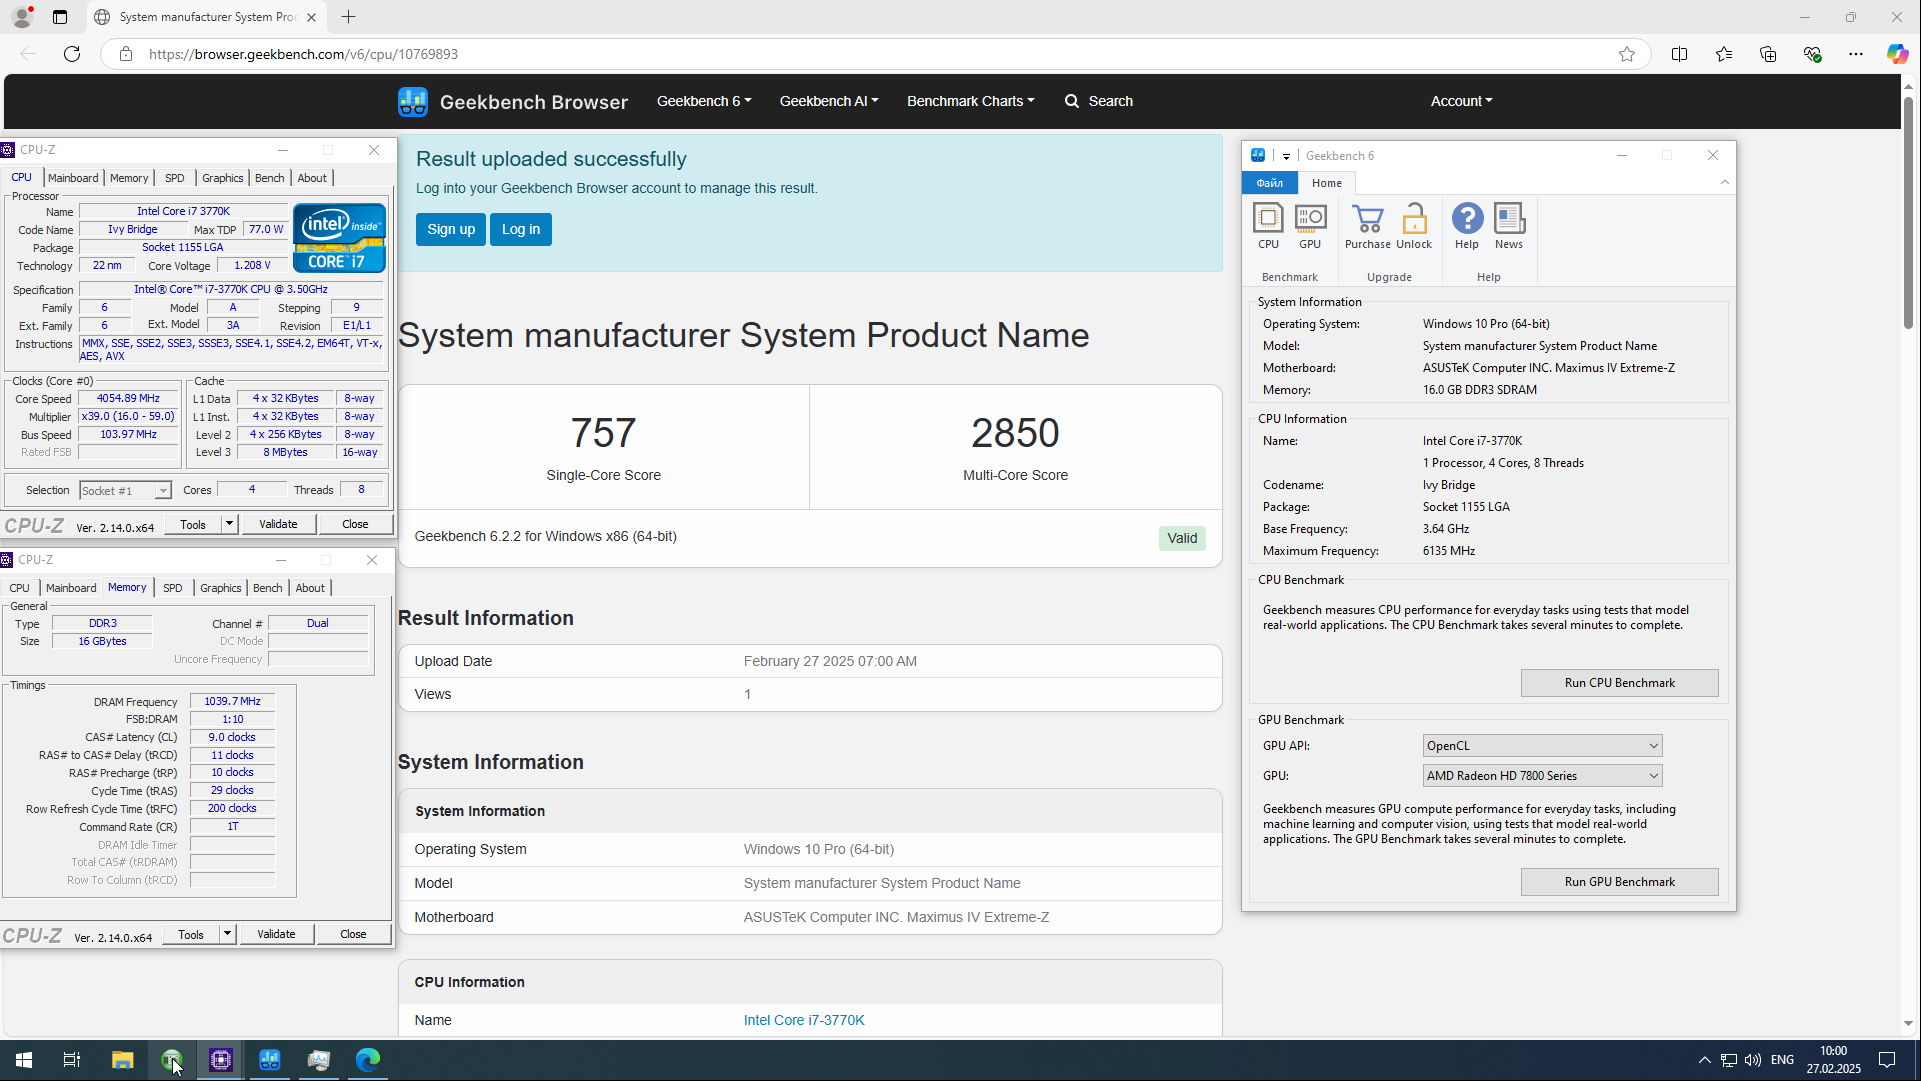The width and height of the screenshot is (1921, 1081).
Task: Open Graphics tab in lower CPU-Z window
Action: [221, 588]
